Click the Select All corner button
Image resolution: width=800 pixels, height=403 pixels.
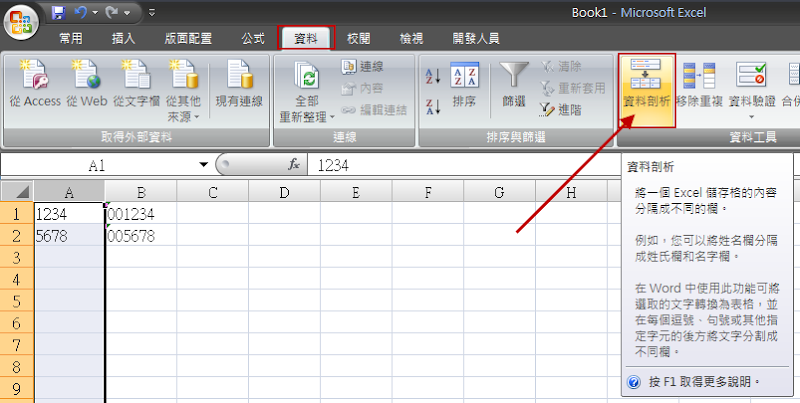tap(17, 191)
